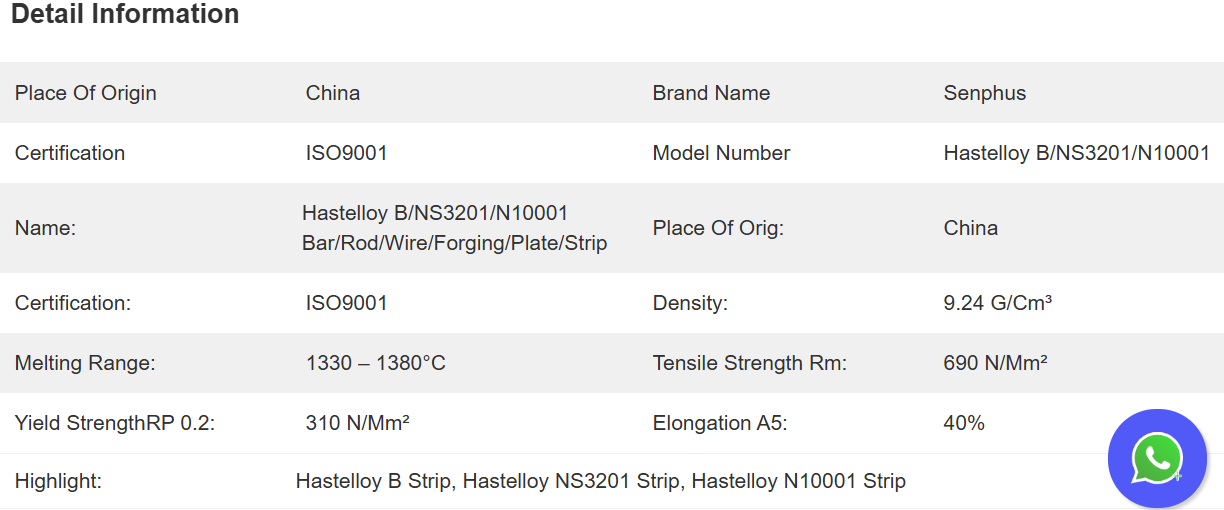Select the 690 N/Mm² tensile strength value

pyautogui.click(x=995, y=363)
